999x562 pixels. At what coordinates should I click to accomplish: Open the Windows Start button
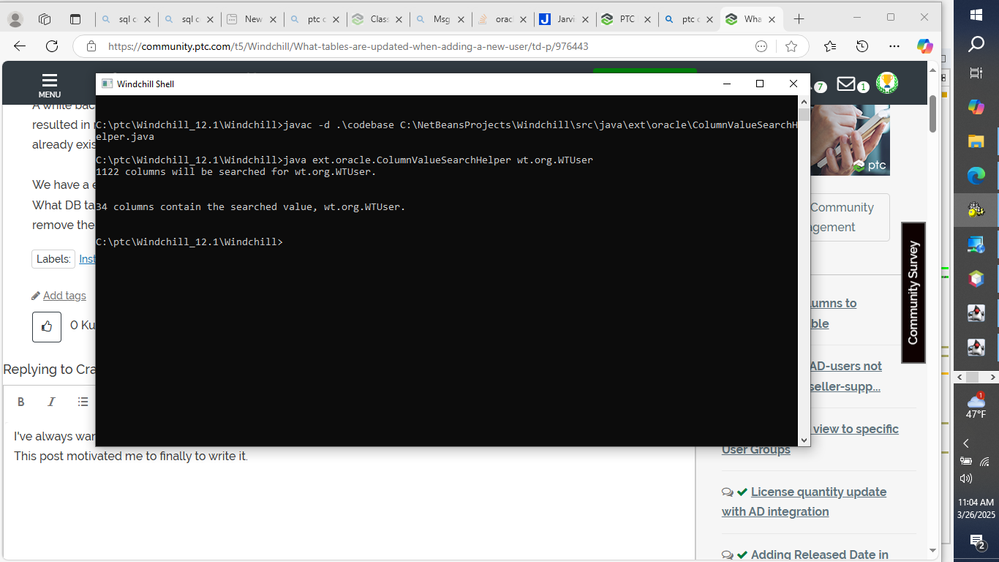[x=976, y=14]
